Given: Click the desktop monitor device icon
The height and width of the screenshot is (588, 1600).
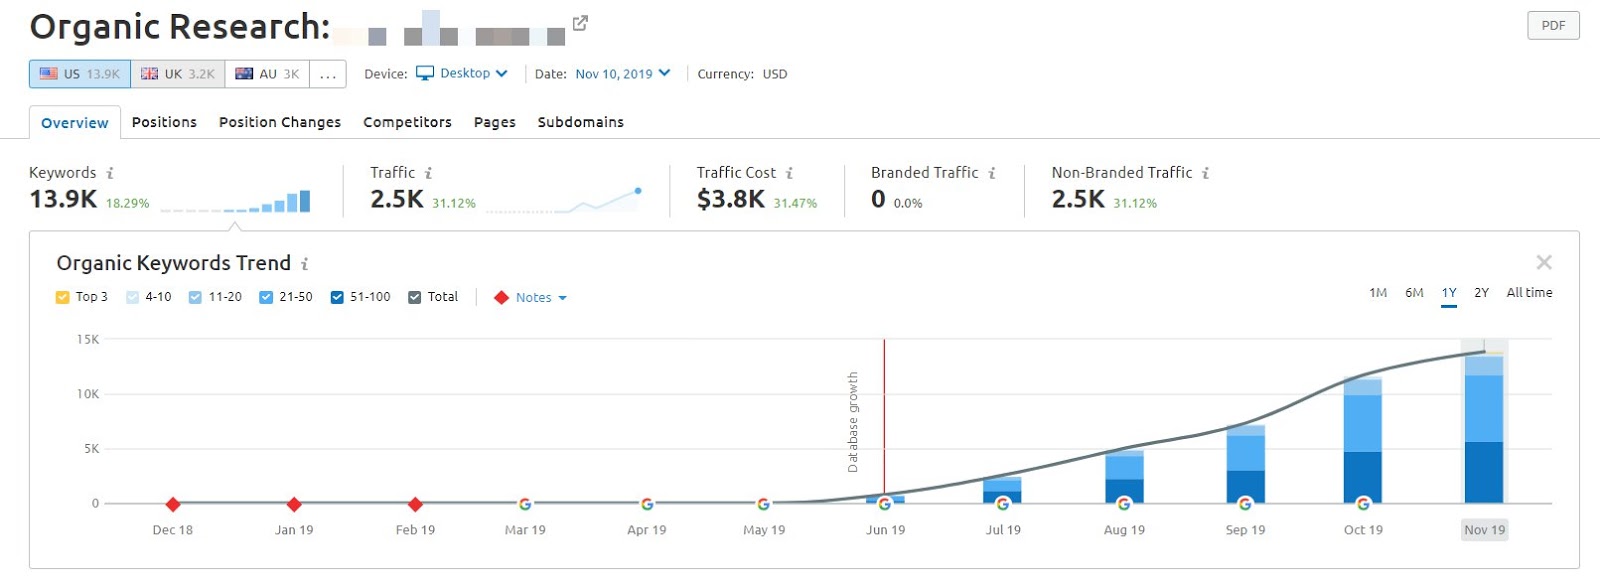Looking at the screenshot, I should point(425,73).
